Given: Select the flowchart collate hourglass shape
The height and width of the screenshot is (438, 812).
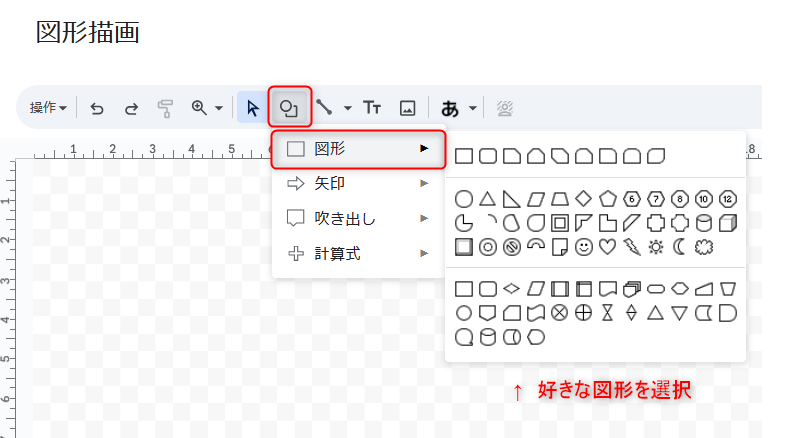Looking at the screenshot, I should coord(607,313).
